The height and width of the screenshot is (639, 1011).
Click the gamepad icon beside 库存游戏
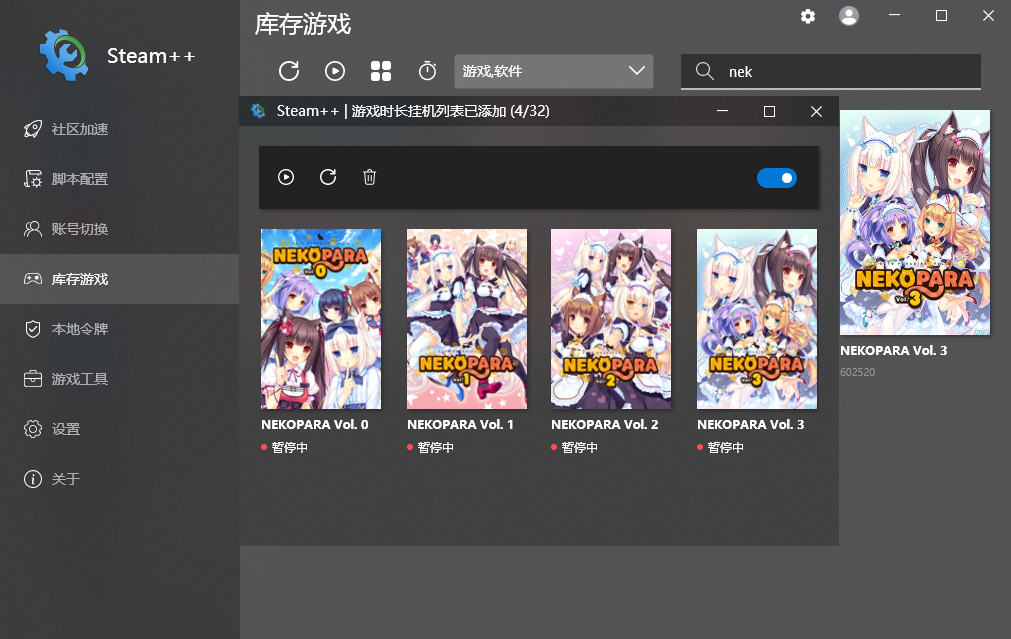(x=33, y=279)
